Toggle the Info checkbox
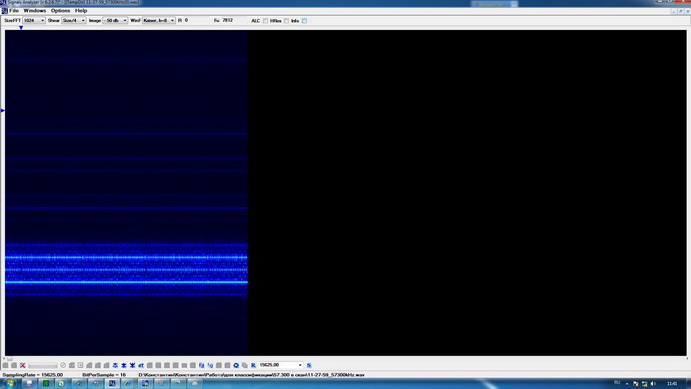Screen dimensions: 691x389 (x=305, y=21)
